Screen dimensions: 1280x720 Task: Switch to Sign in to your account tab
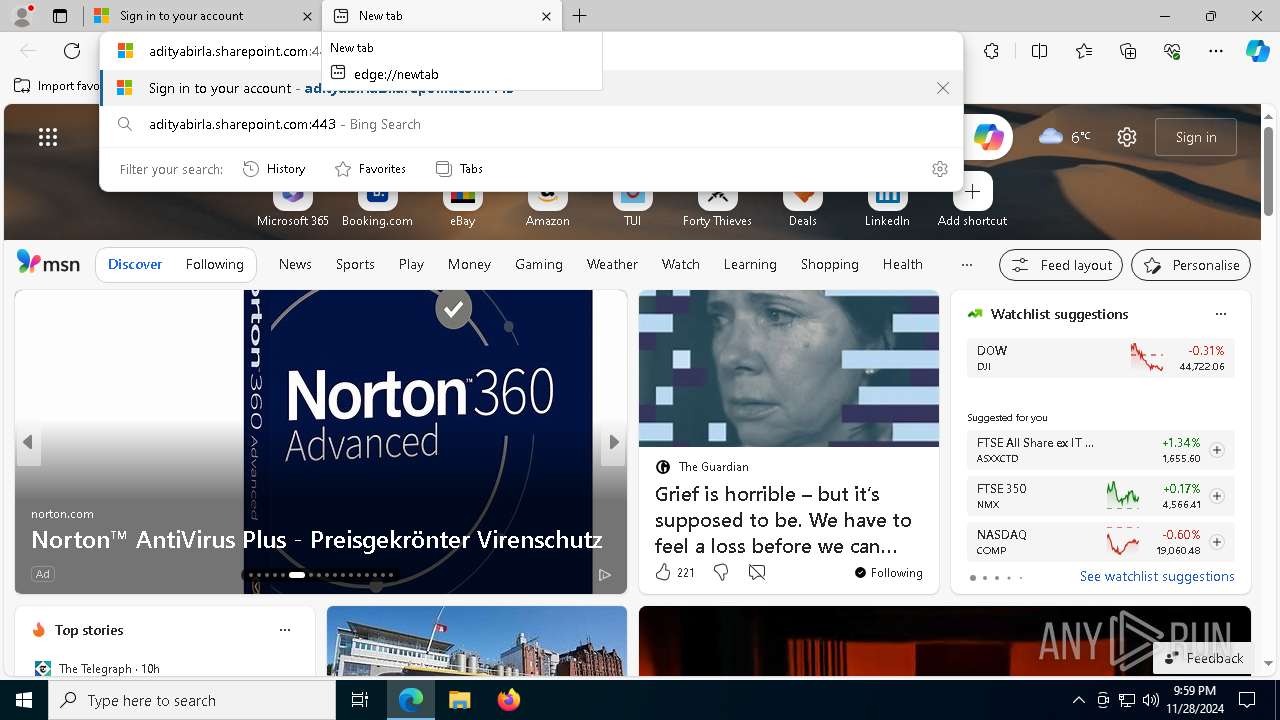[x=202, y=16]
